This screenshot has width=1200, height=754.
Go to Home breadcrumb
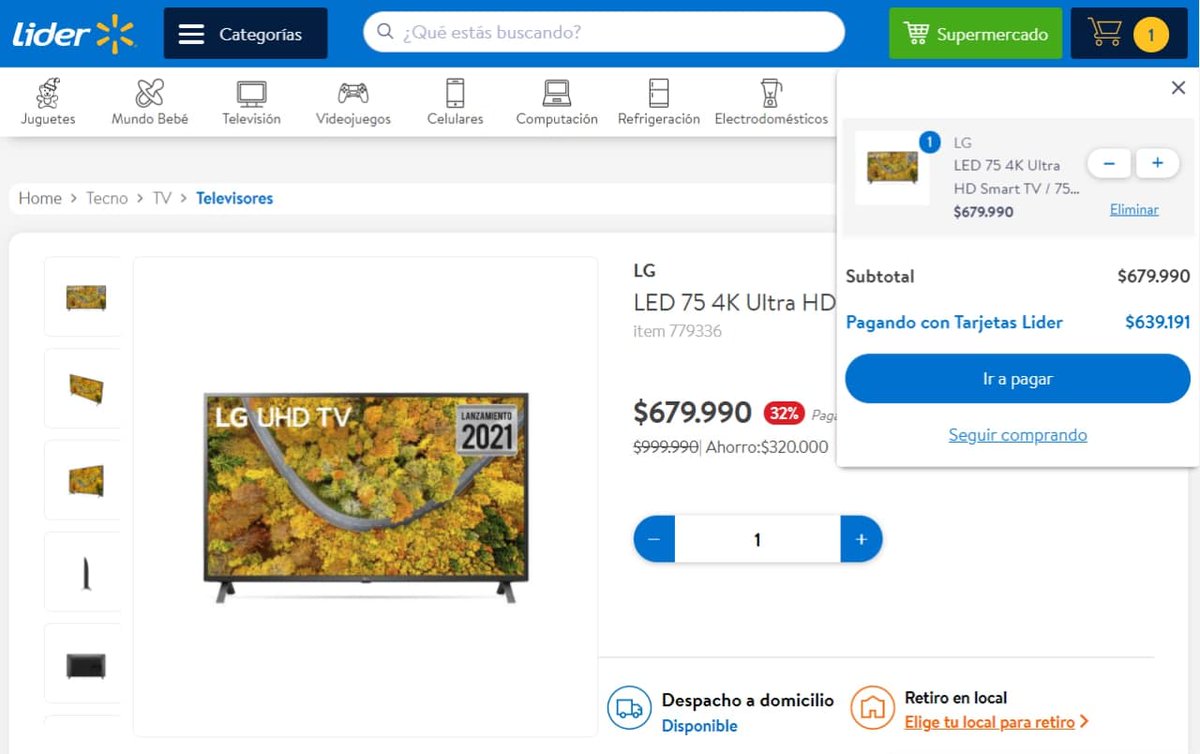pyautogui.click(x=40, y=198)
